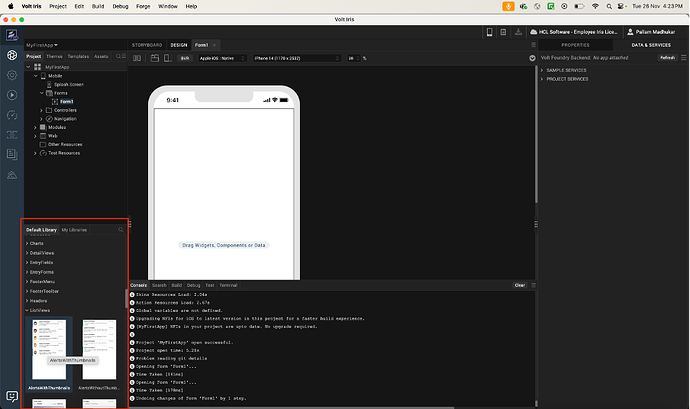Click the play/run icon in left sidebar
The width and height of the screenshot is (690, 409).
12,95
